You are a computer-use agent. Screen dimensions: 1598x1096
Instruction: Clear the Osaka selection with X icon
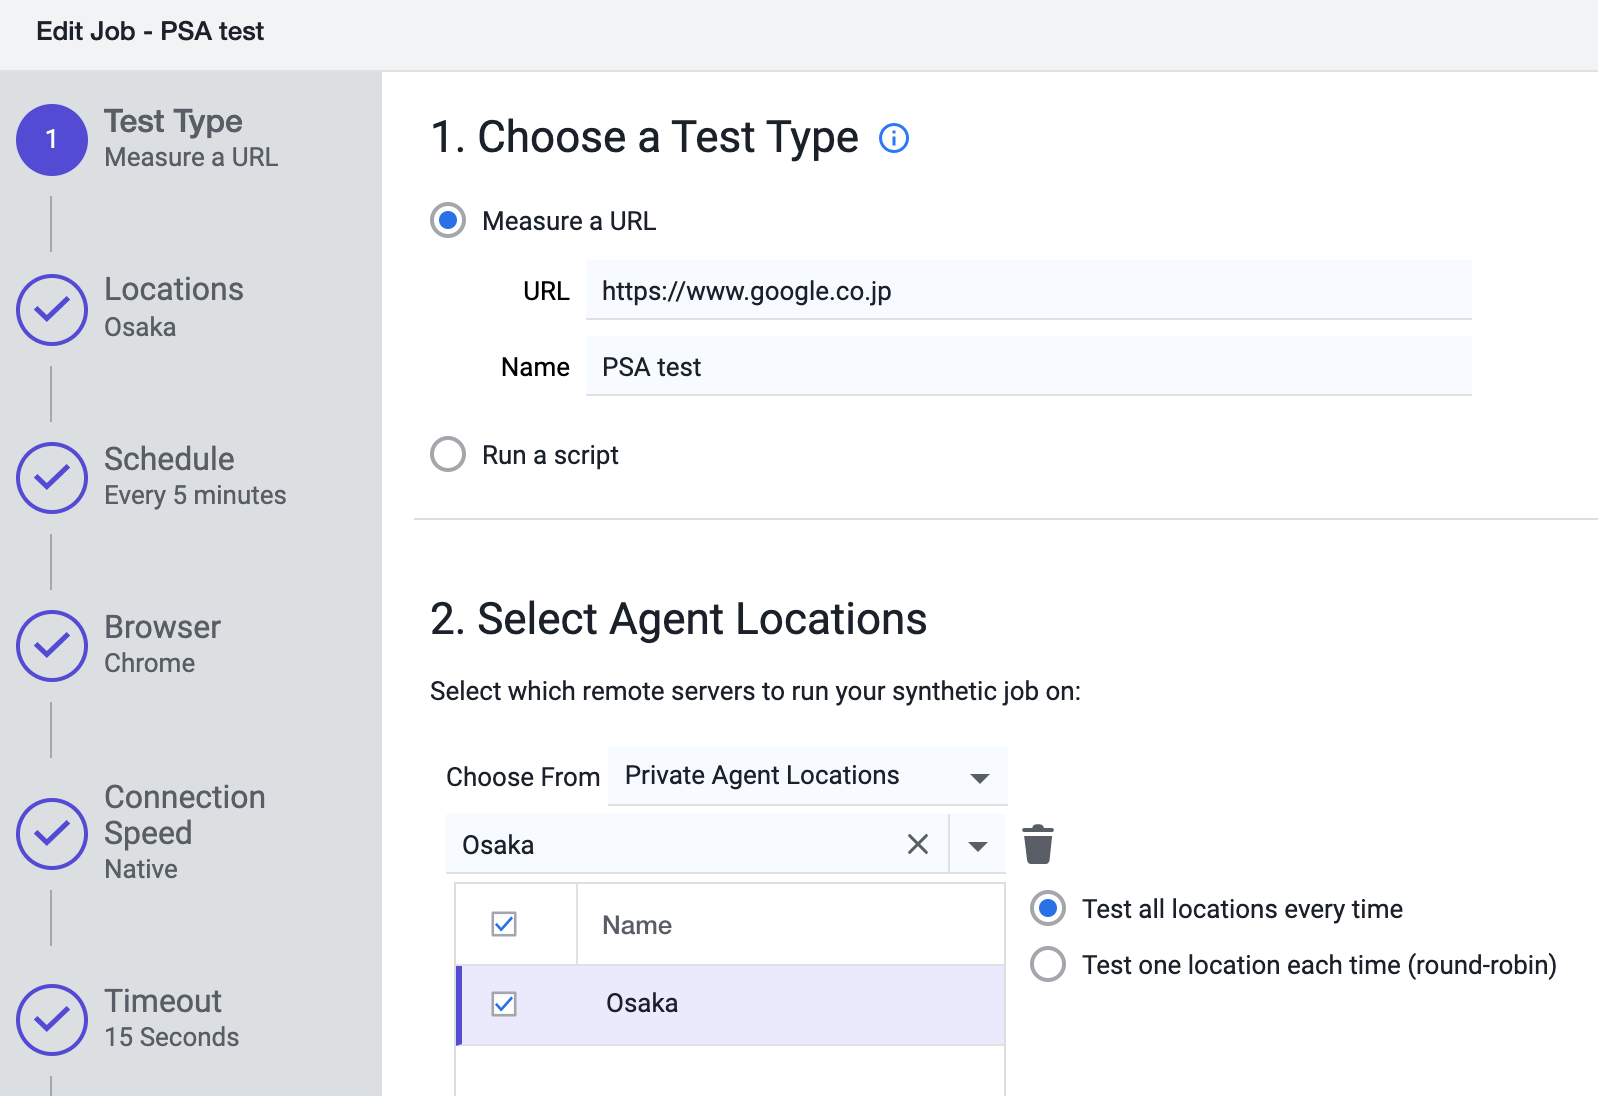[x=917, y=845]
